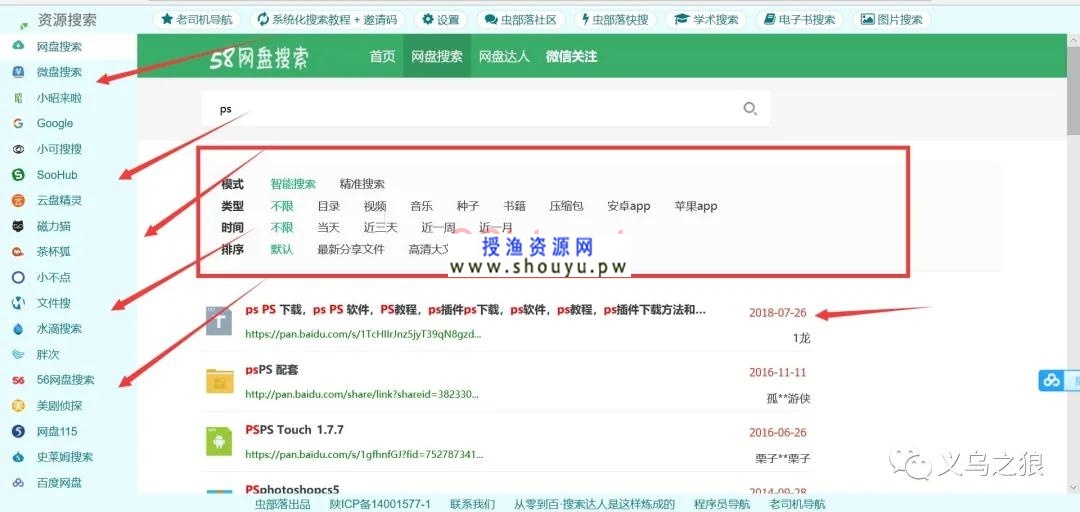Click the 文件搜 sidebar icon

click(x=19, y=303)
